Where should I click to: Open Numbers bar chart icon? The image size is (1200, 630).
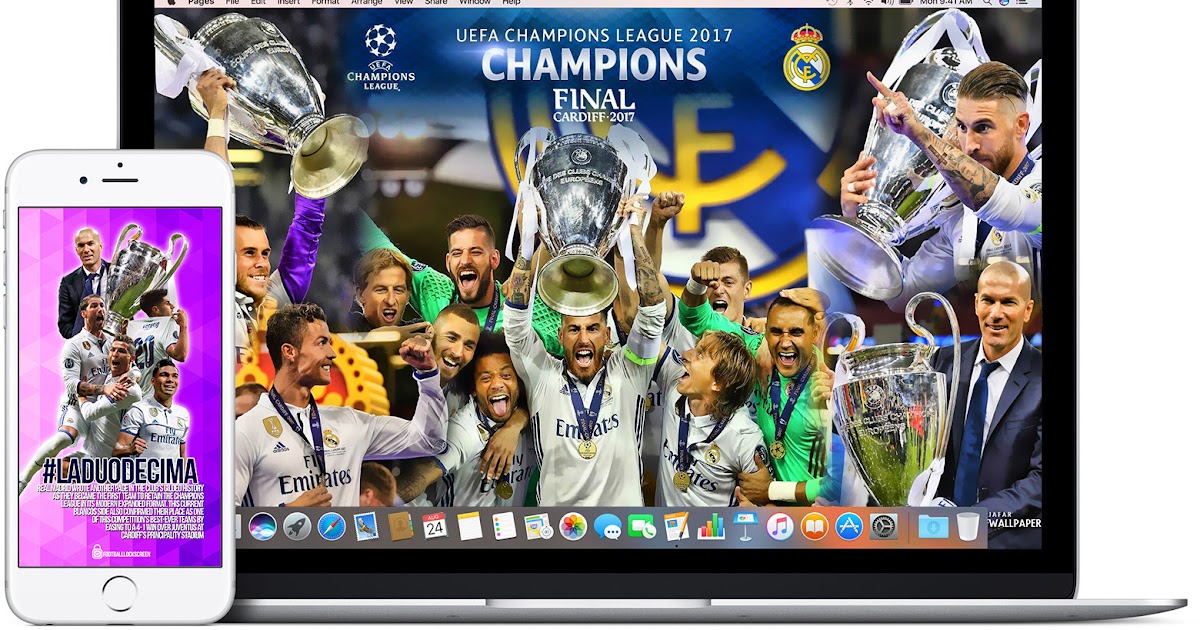711,526
